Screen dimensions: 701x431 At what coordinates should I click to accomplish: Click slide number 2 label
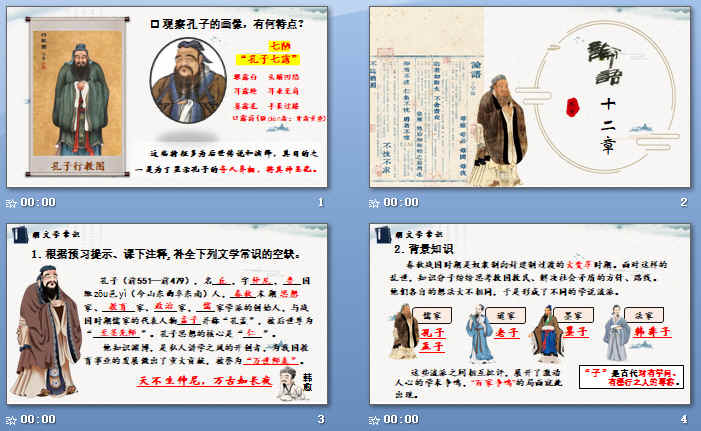tap(684, 202)
